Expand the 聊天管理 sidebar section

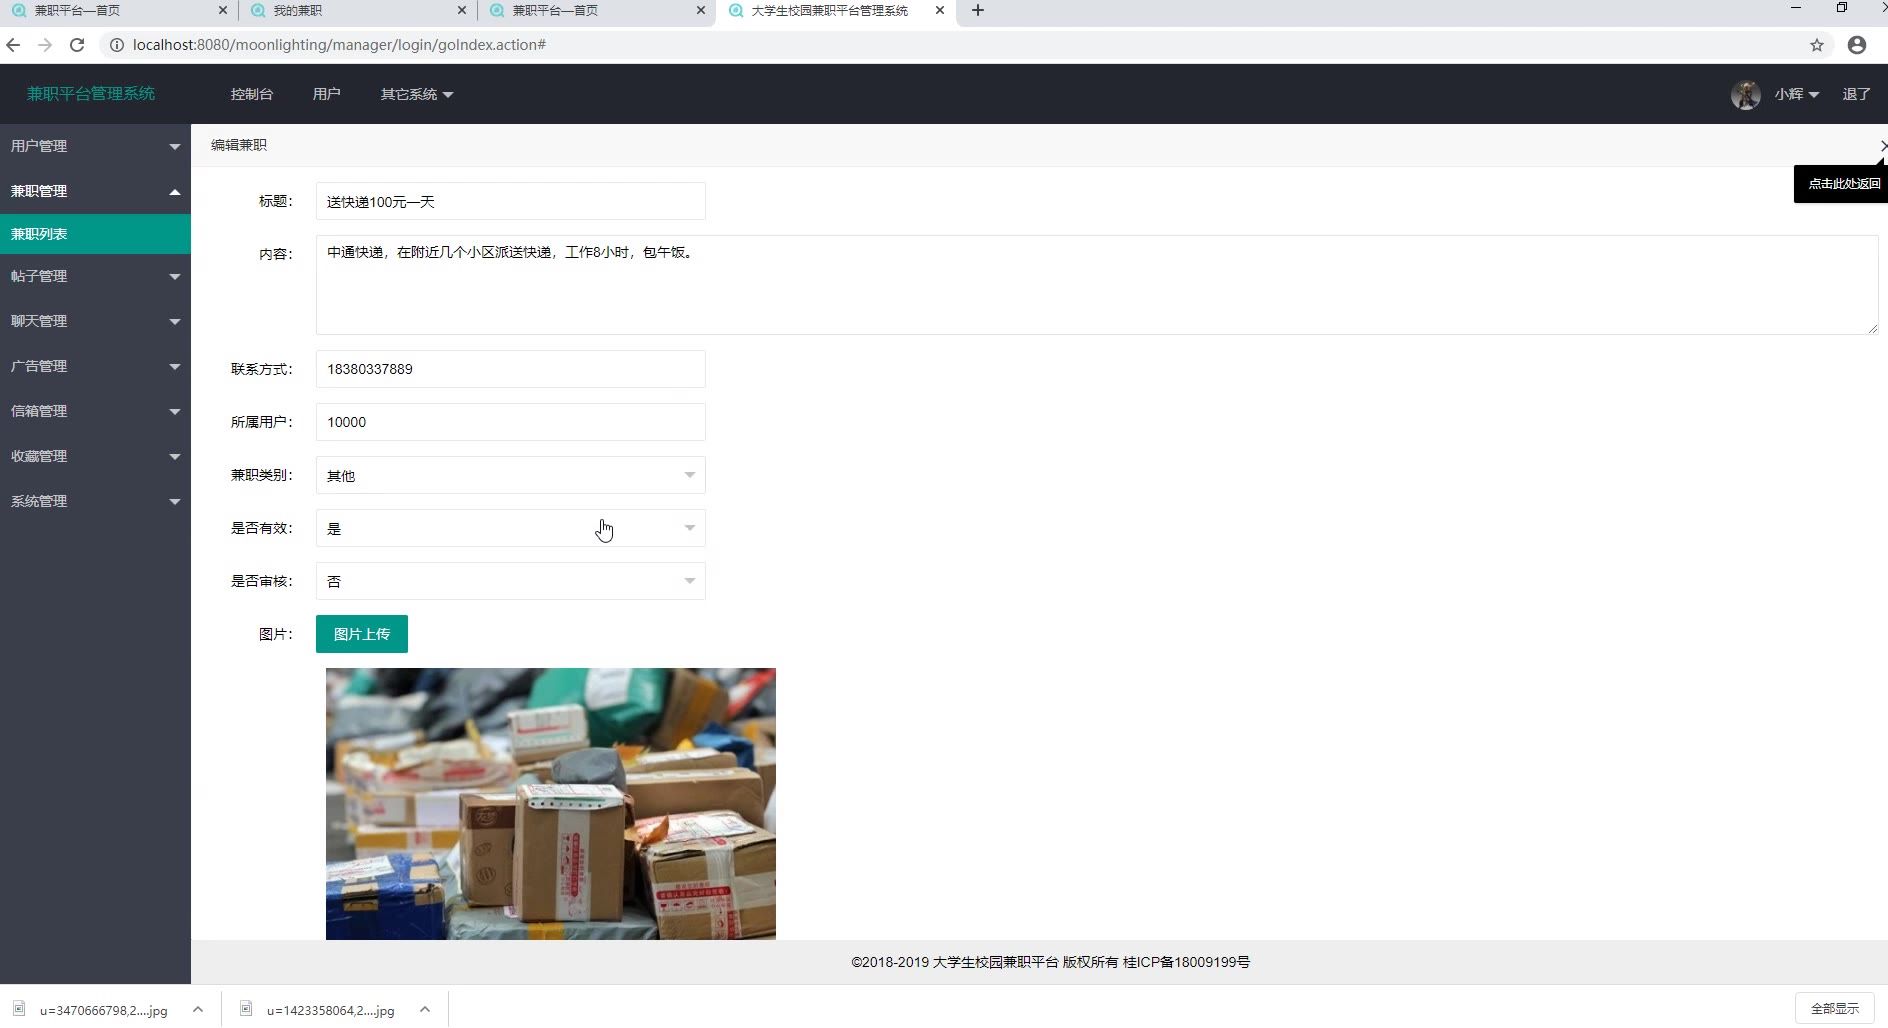95,321
